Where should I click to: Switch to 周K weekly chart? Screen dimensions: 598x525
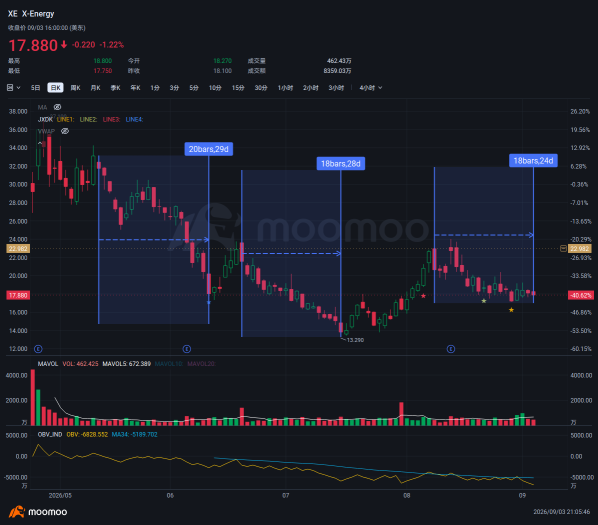[x=76, y=88]
